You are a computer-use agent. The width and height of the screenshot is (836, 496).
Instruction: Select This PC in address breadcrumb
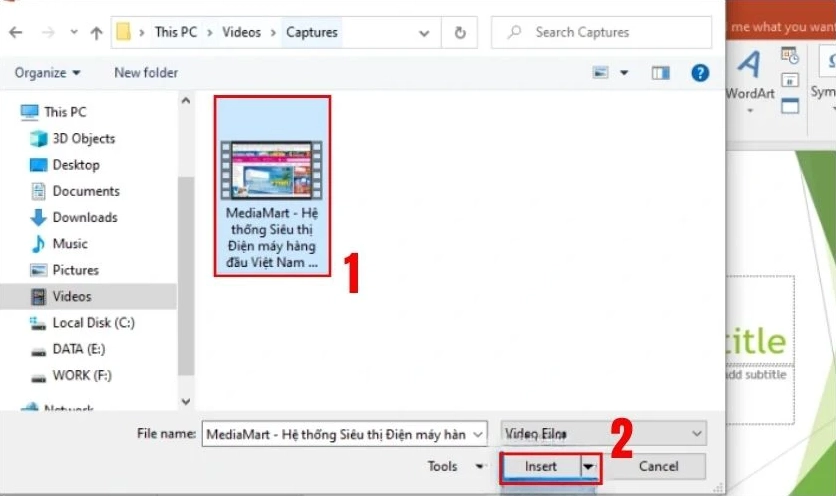click(x=176, y=33)
